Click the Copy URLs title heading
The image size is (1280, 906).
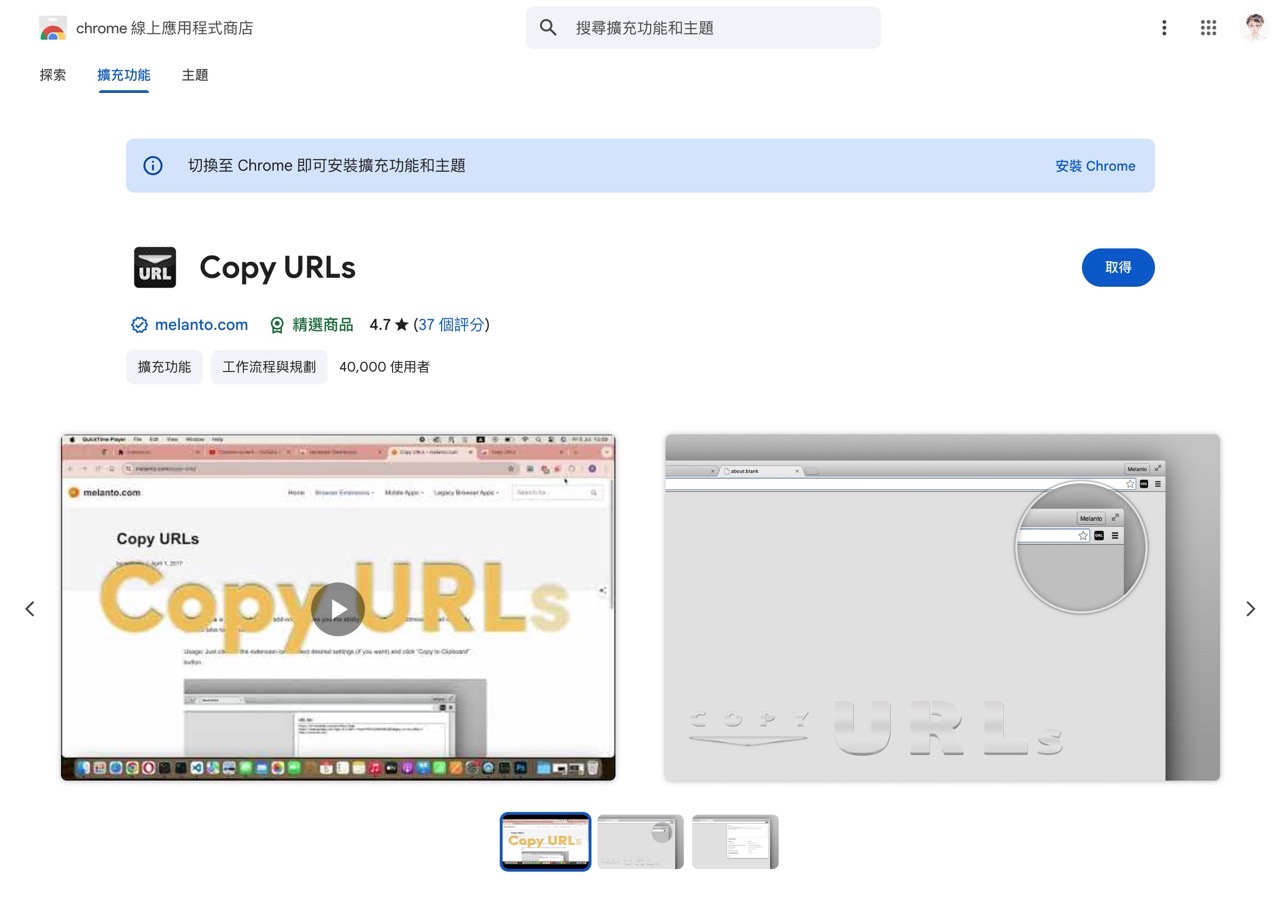(x=277, y=268)
